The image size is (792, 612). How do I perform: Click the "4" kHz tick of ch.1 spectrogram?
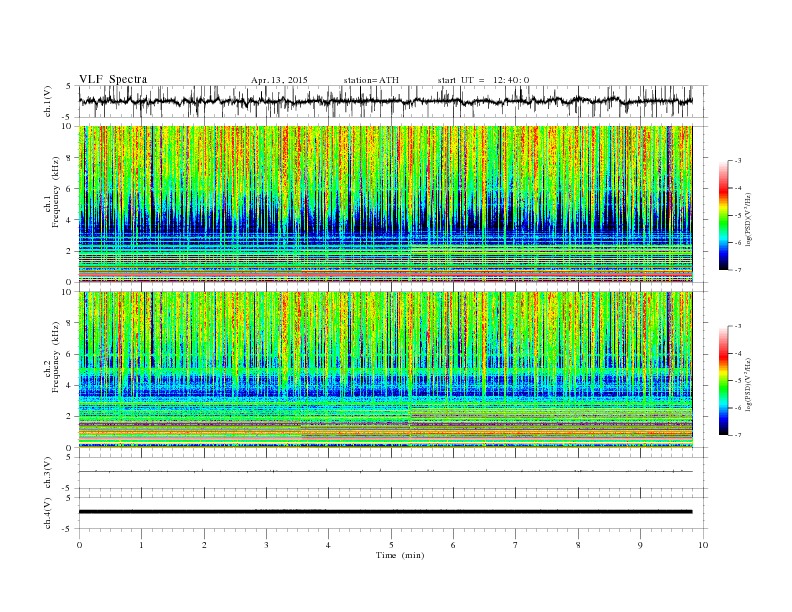pyautogui.click(x=69, y=220)
